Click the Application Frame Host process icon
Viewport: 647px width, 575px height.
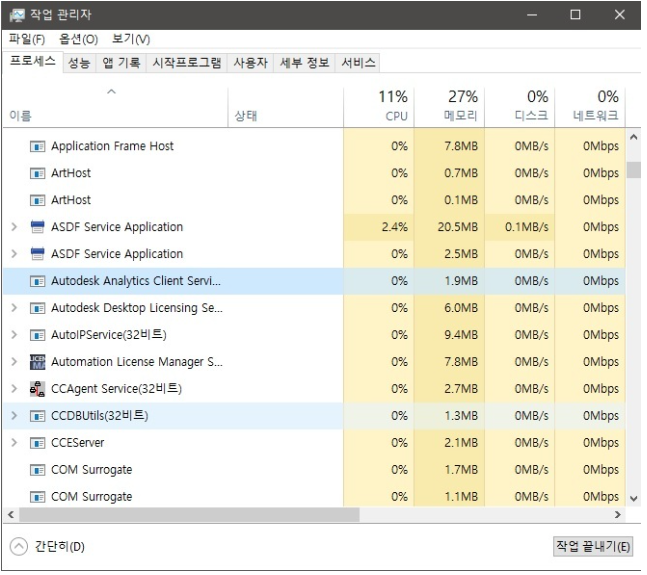(38, 147)
